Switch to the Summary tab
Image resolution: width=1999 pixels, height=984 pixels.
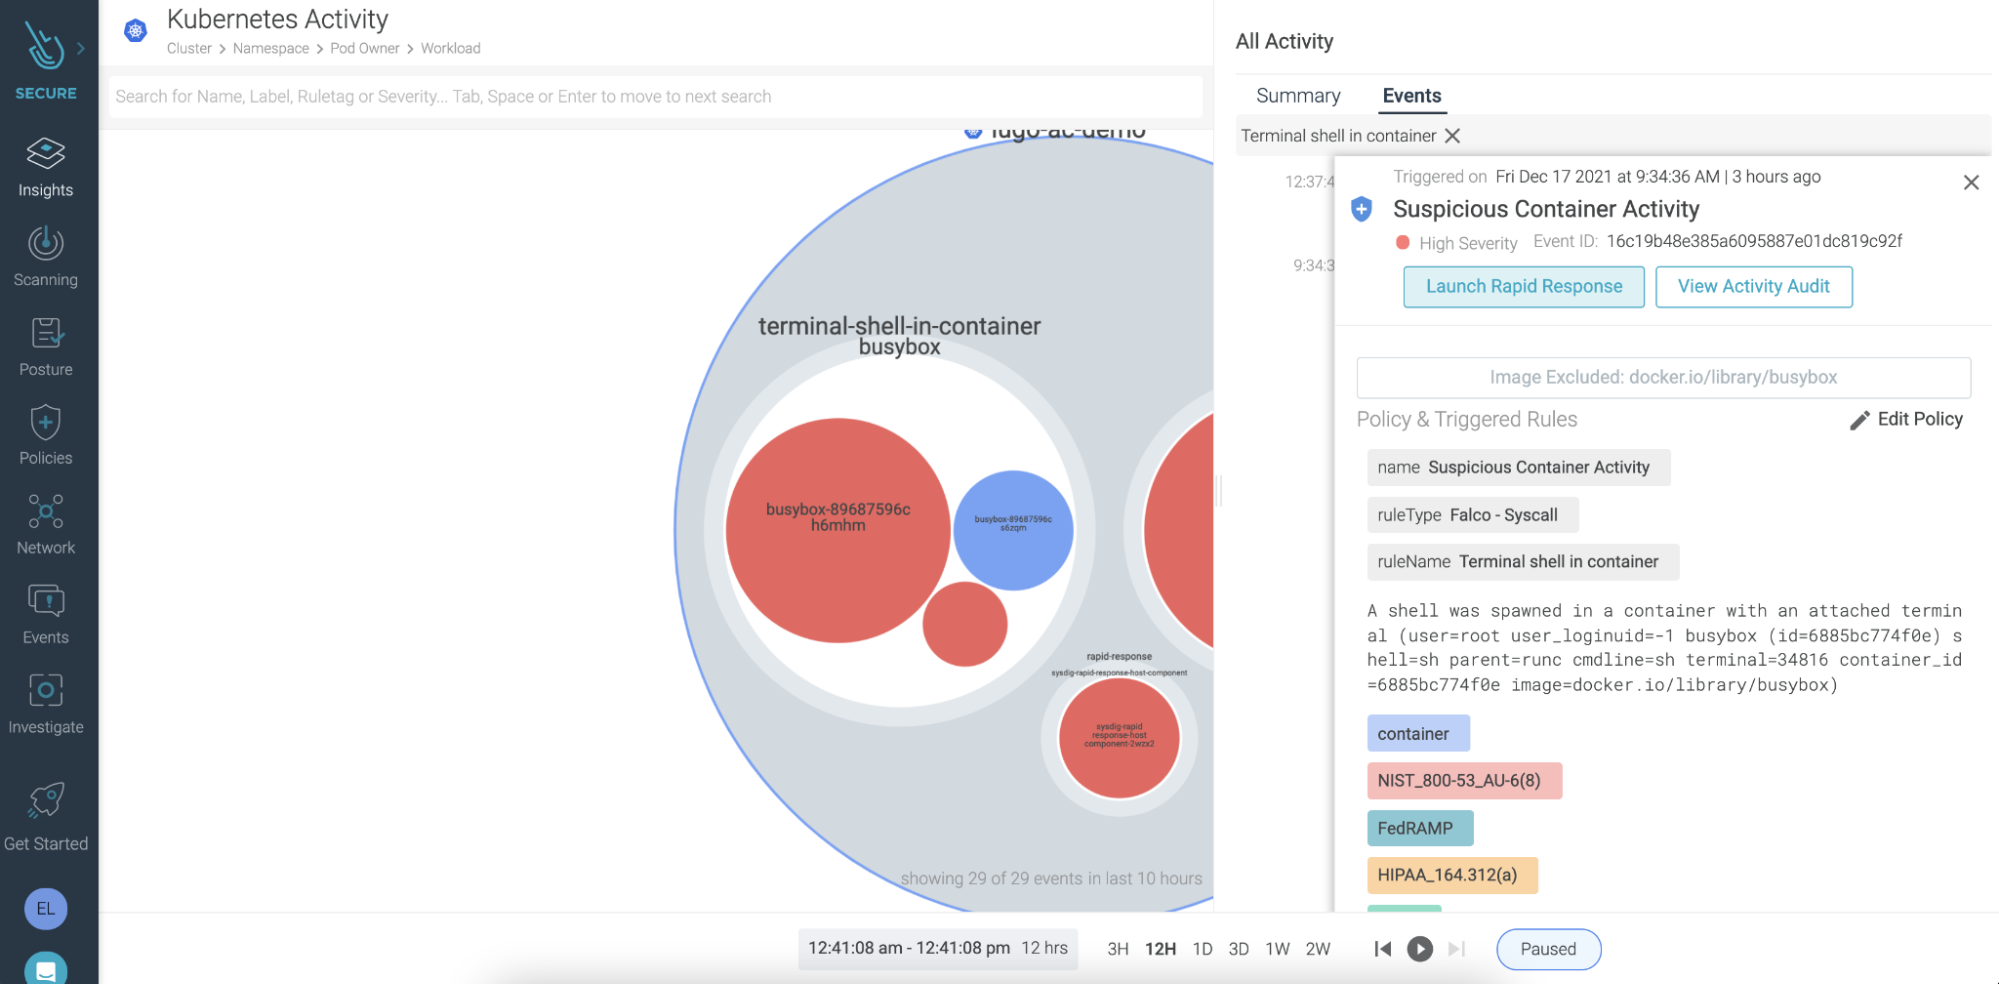click(1298, 95)
